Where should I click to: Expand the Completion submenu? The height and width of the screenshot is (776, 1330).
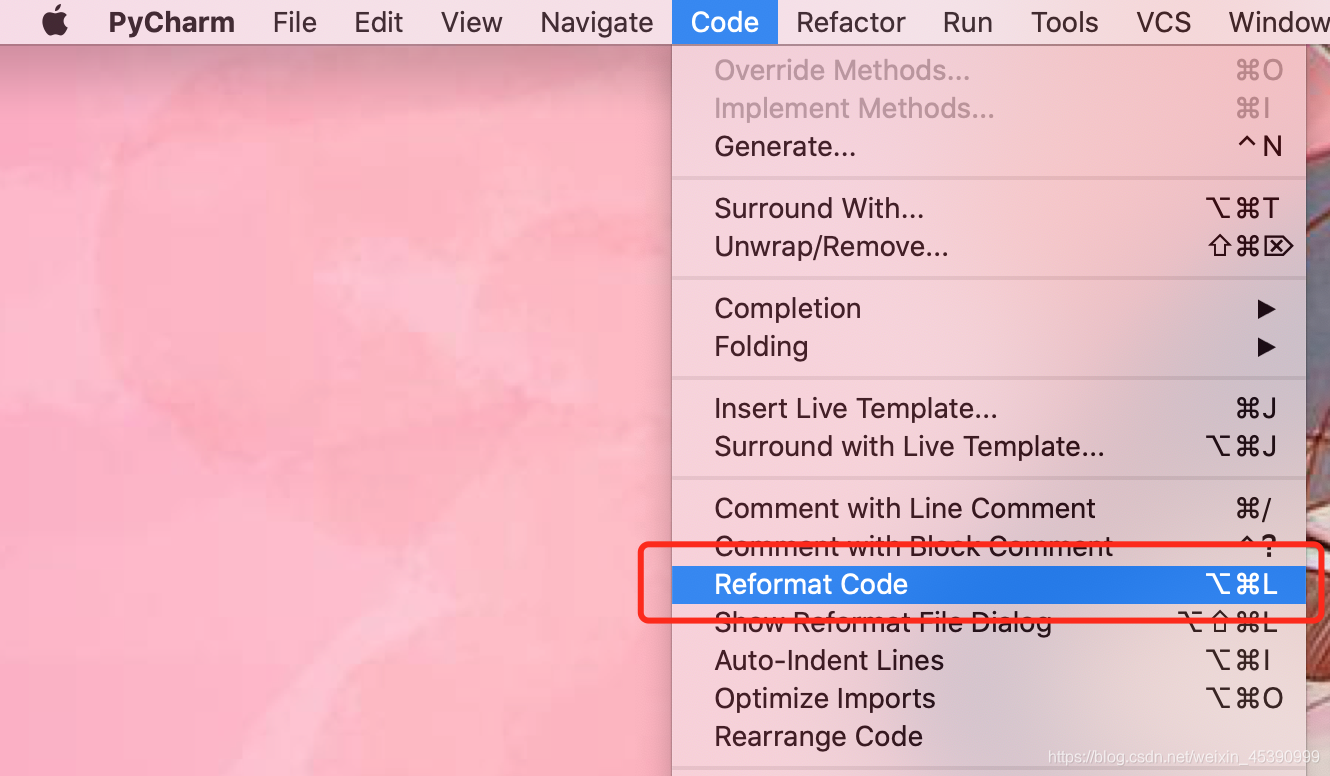[787, 308]
